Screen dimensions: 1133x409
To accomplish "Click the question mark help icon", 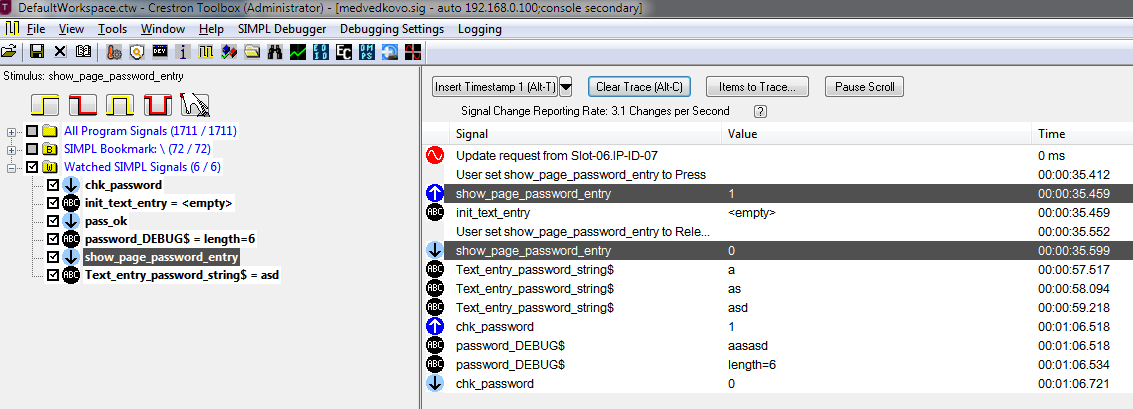I will point(760,111).
